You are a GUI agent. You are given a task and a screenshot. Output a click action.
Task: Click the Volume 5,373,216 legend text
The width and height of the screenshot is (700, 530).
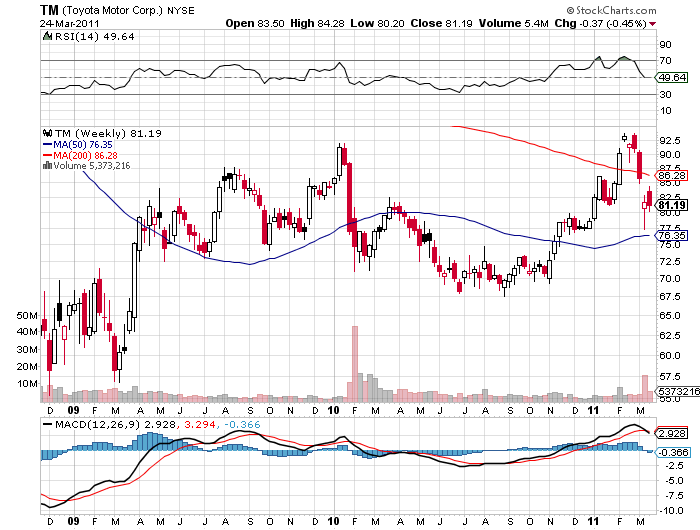click(x=92, y=166)
